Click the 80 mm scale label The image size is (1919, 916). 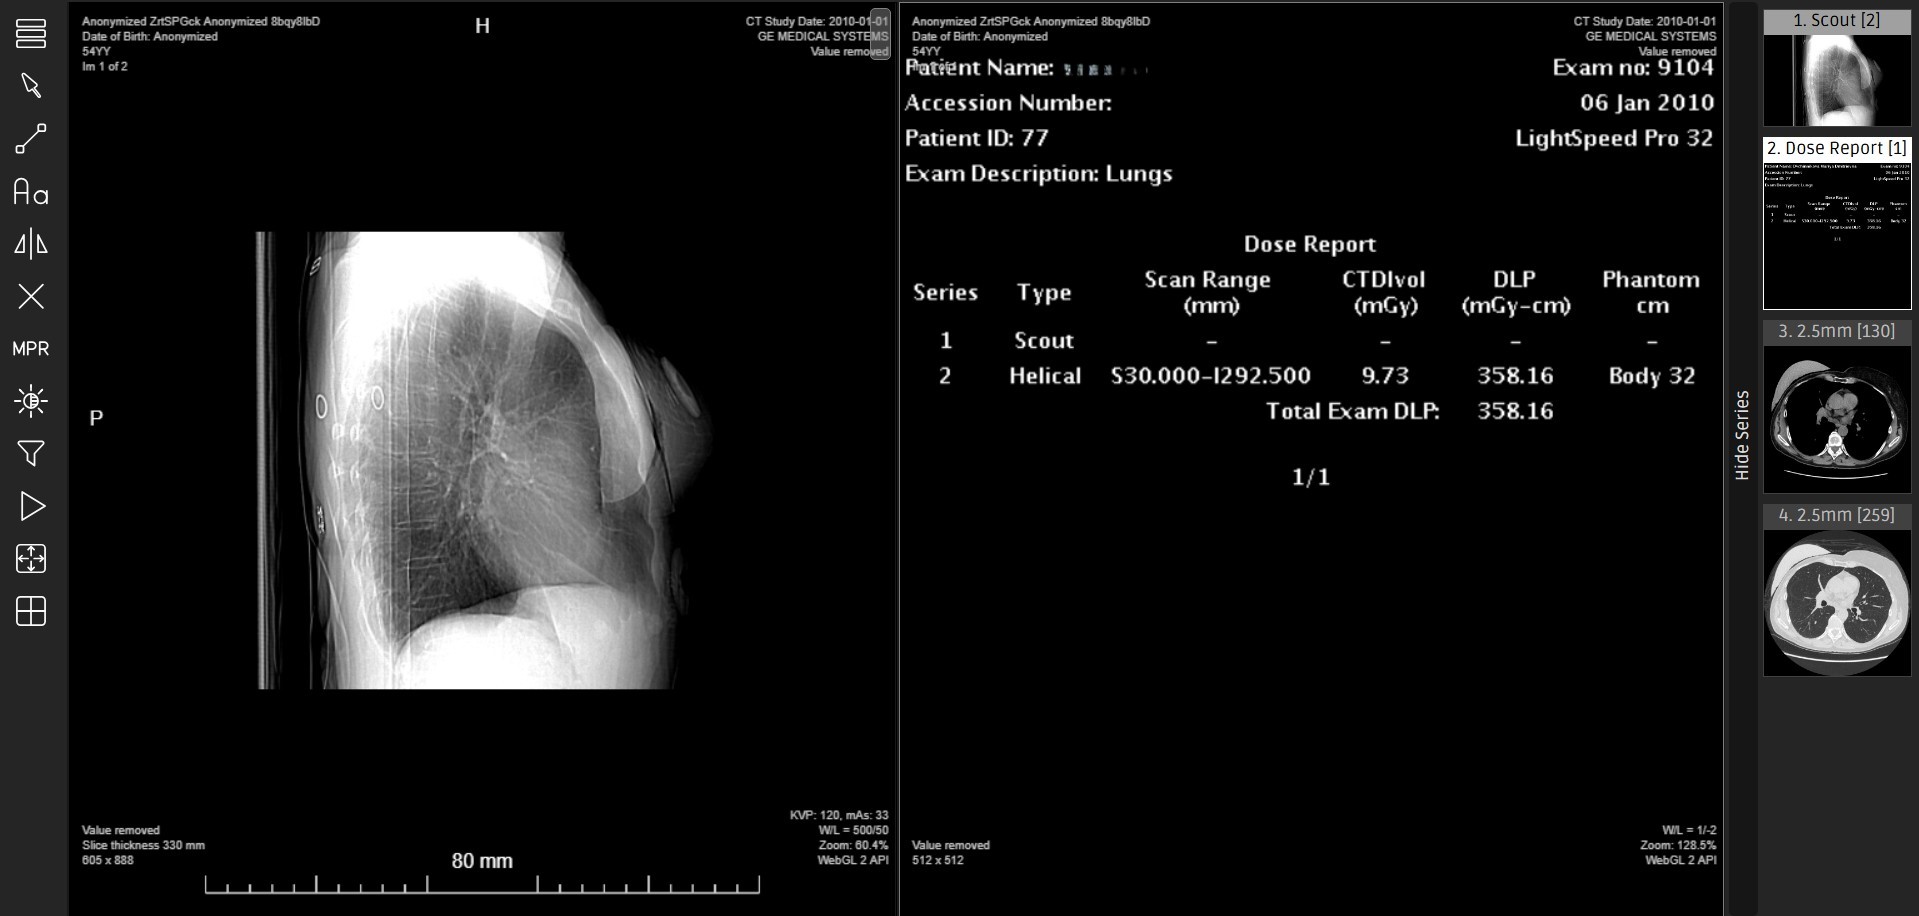pos(482,861)
